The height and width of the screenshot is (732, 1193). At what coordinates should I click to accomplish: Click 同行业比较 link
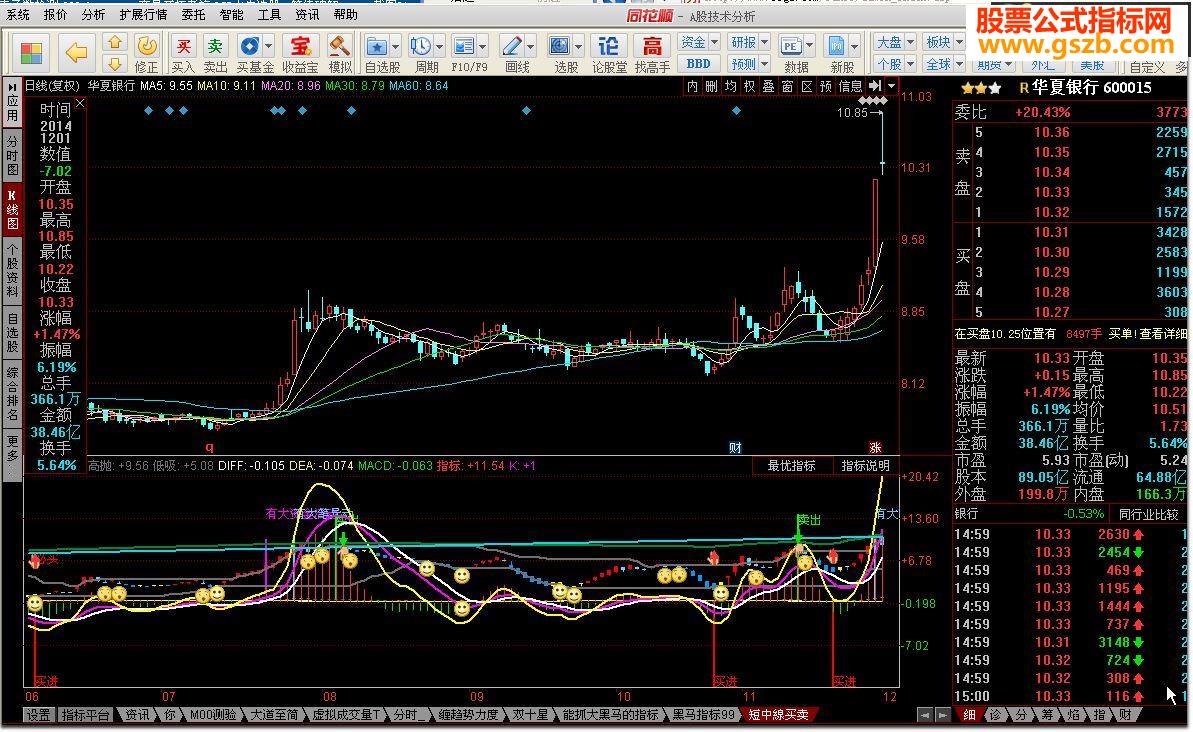[1148, 514]
